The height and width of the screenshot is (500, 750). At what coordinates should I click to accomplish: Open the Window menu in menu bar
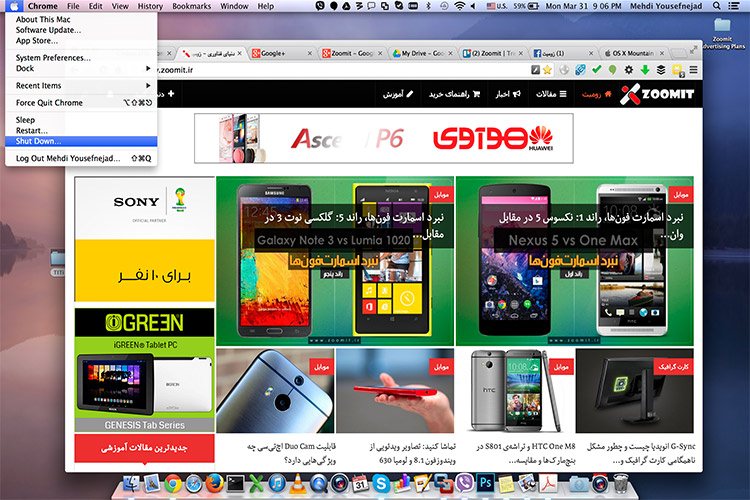coord(234,6)
